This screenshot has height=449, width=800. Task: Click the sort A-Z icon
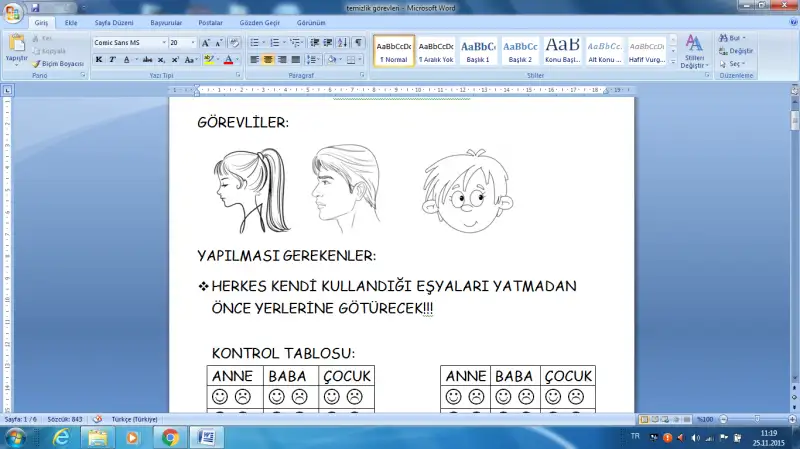342,43
